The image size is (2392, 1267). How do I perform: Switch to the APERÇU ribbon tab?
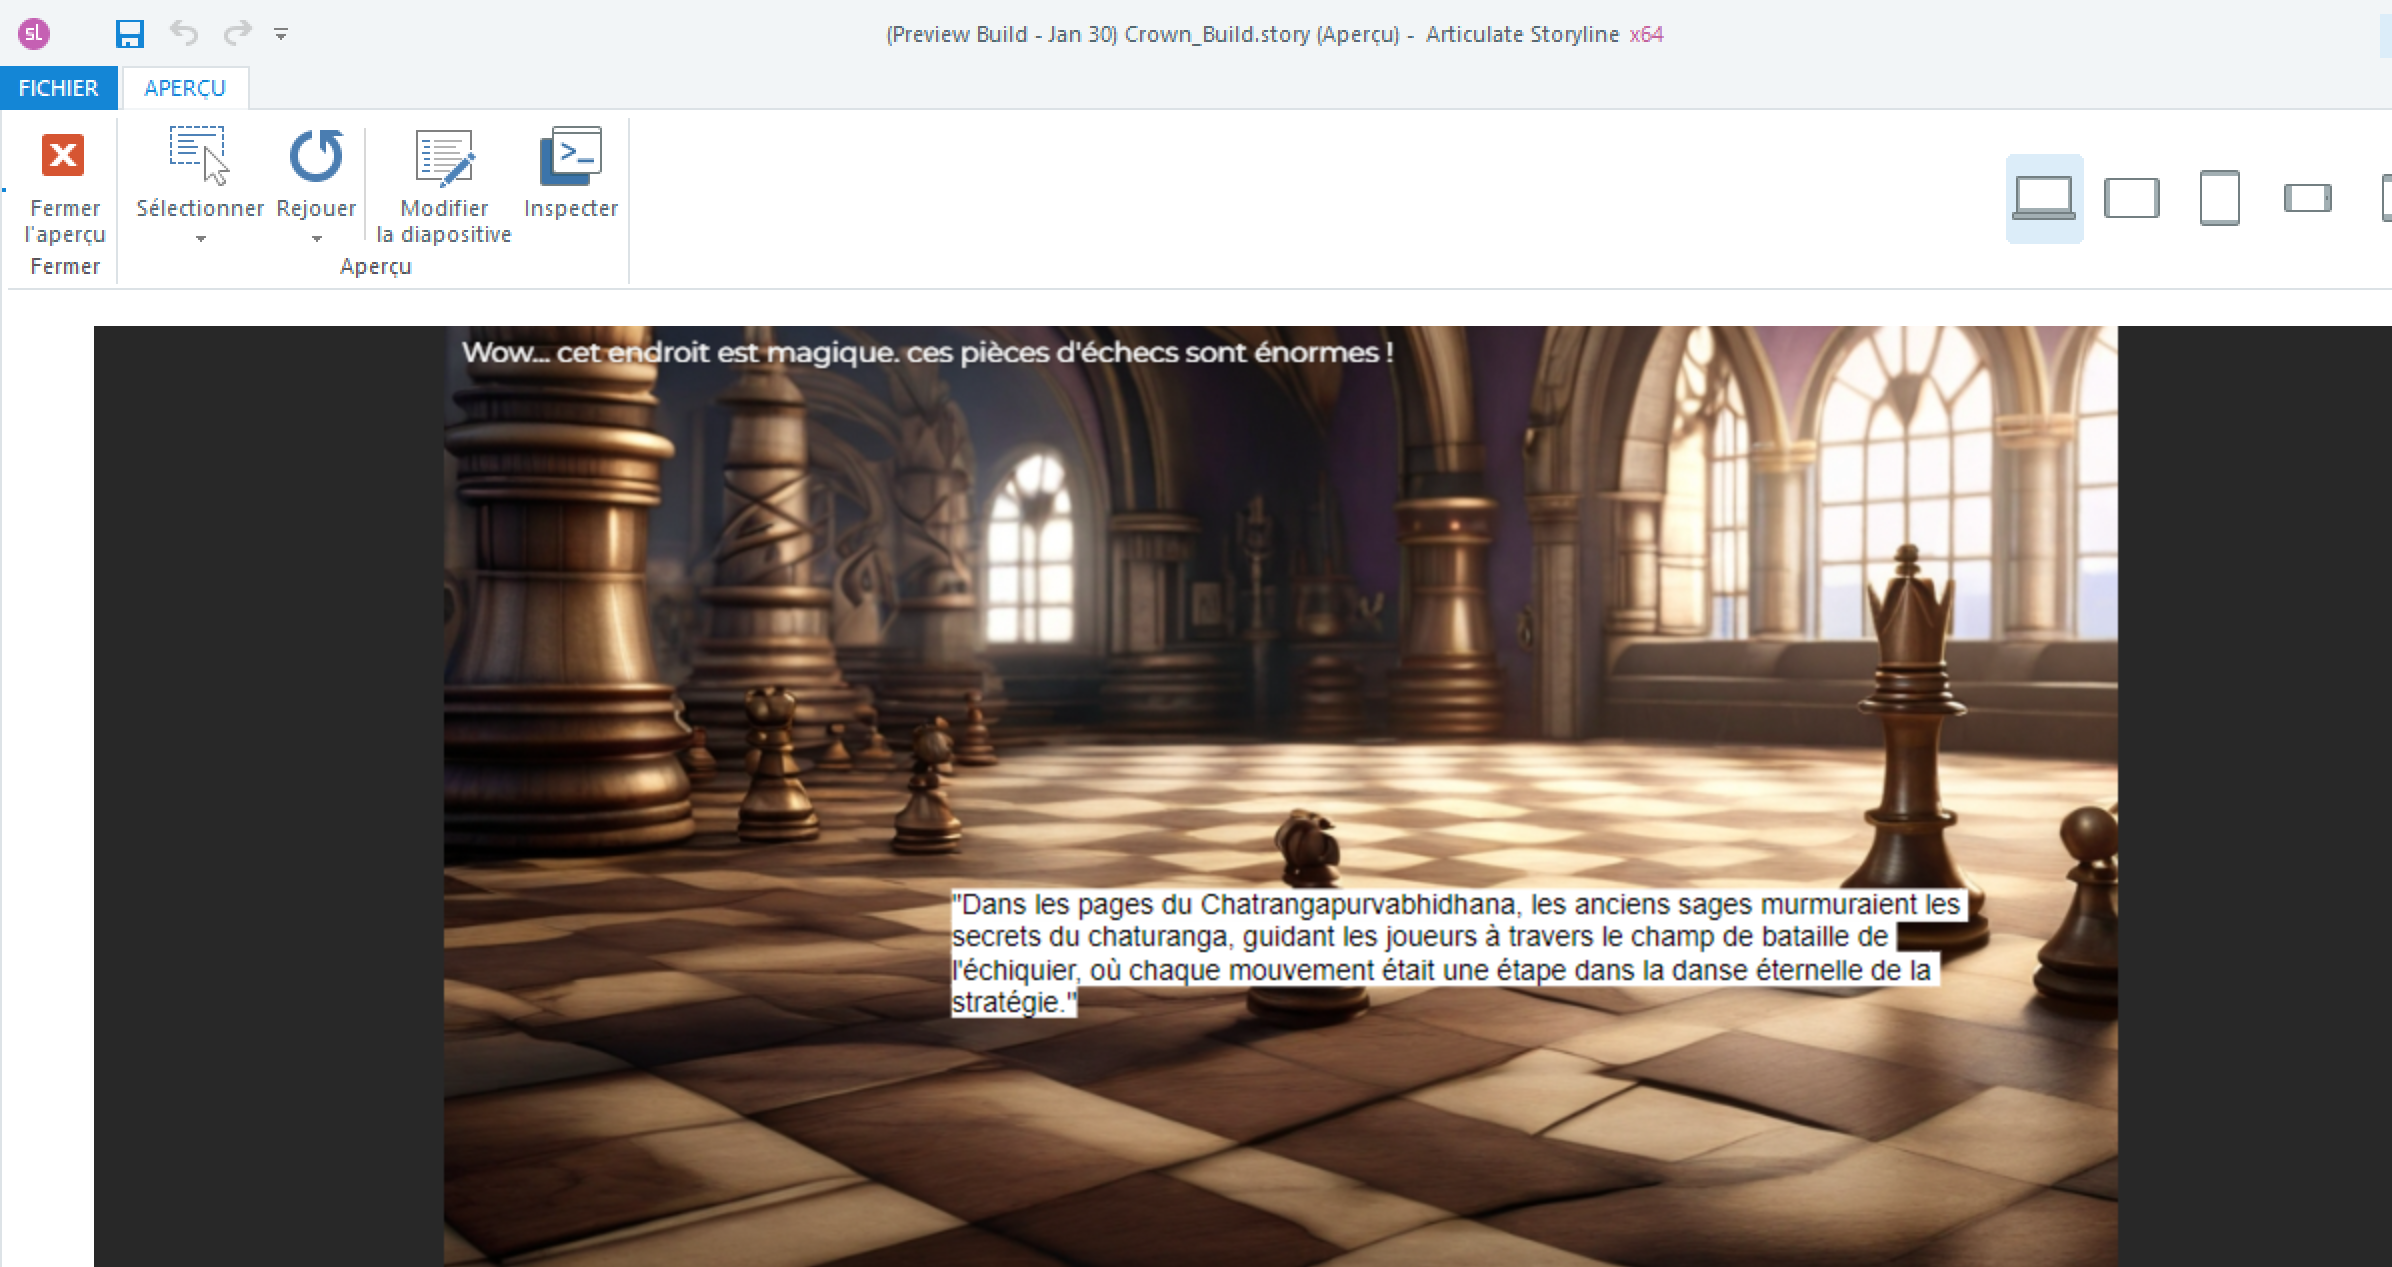[x=185, y=88]
